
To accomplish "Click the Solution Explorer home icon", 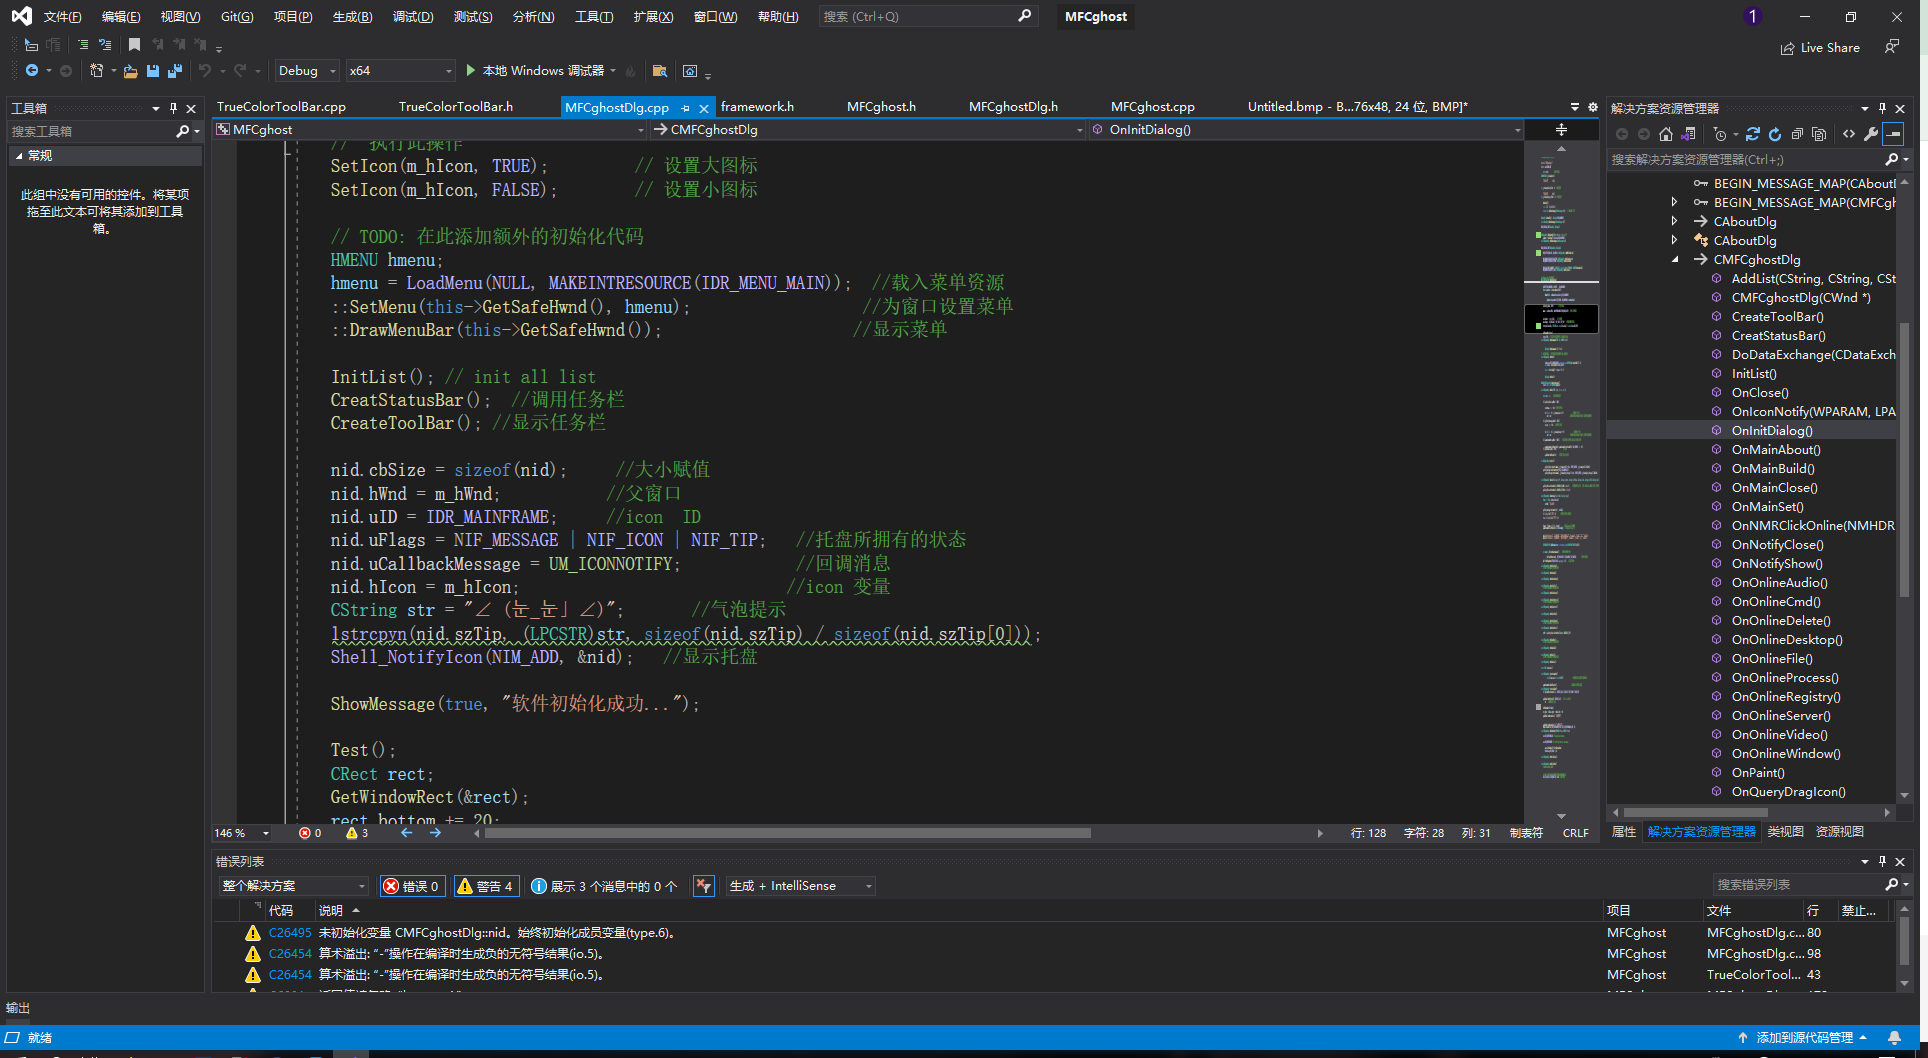I will tap(1665, 134).
